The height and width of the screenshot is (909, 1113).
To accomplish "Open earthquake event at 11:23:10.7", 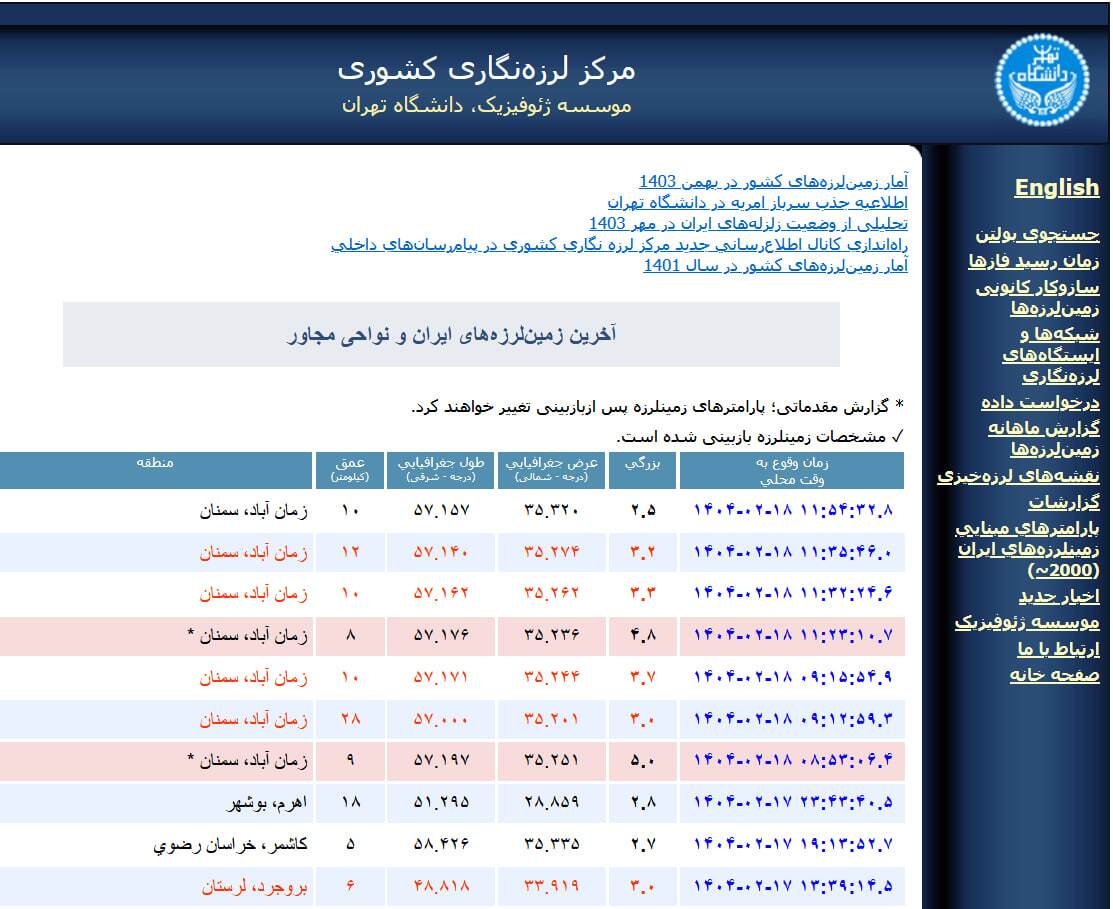I will click(x=792, y=635).
